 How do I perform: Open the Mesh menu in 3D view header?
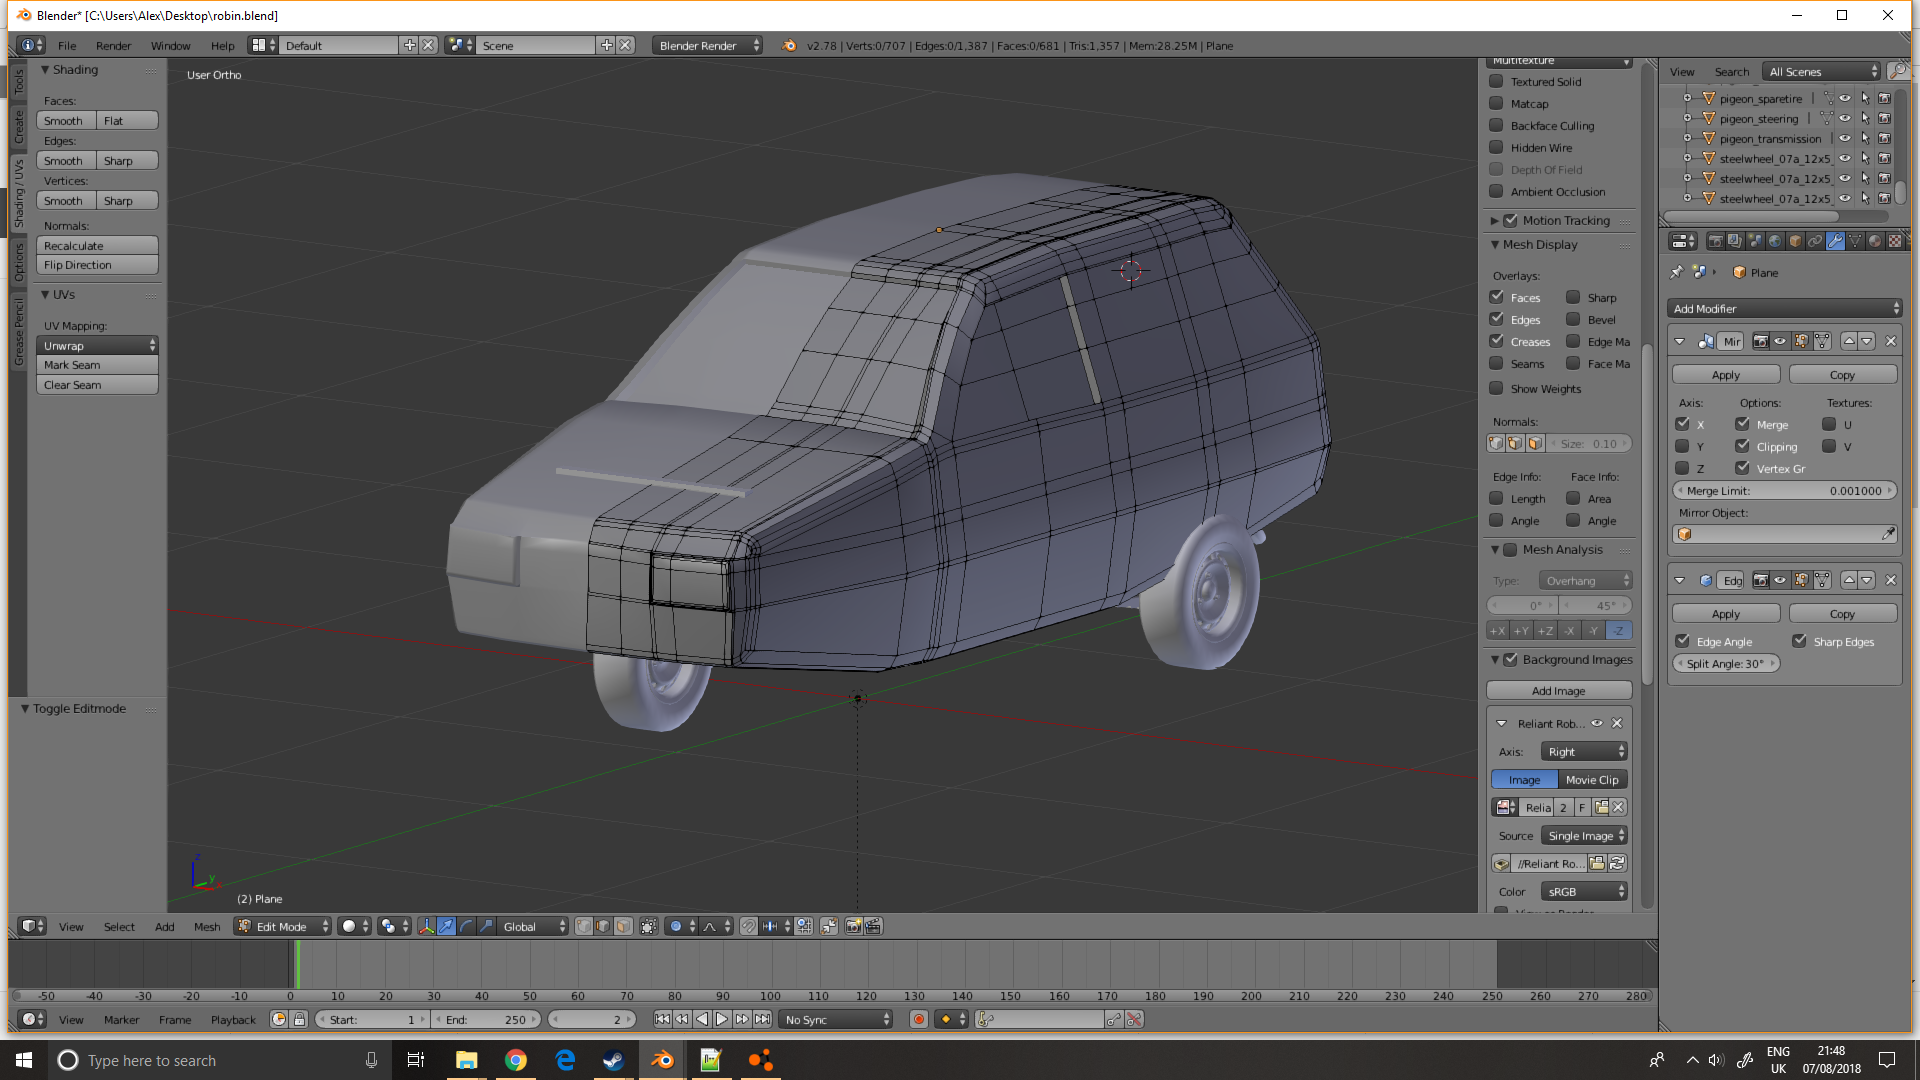pos(207,926)
